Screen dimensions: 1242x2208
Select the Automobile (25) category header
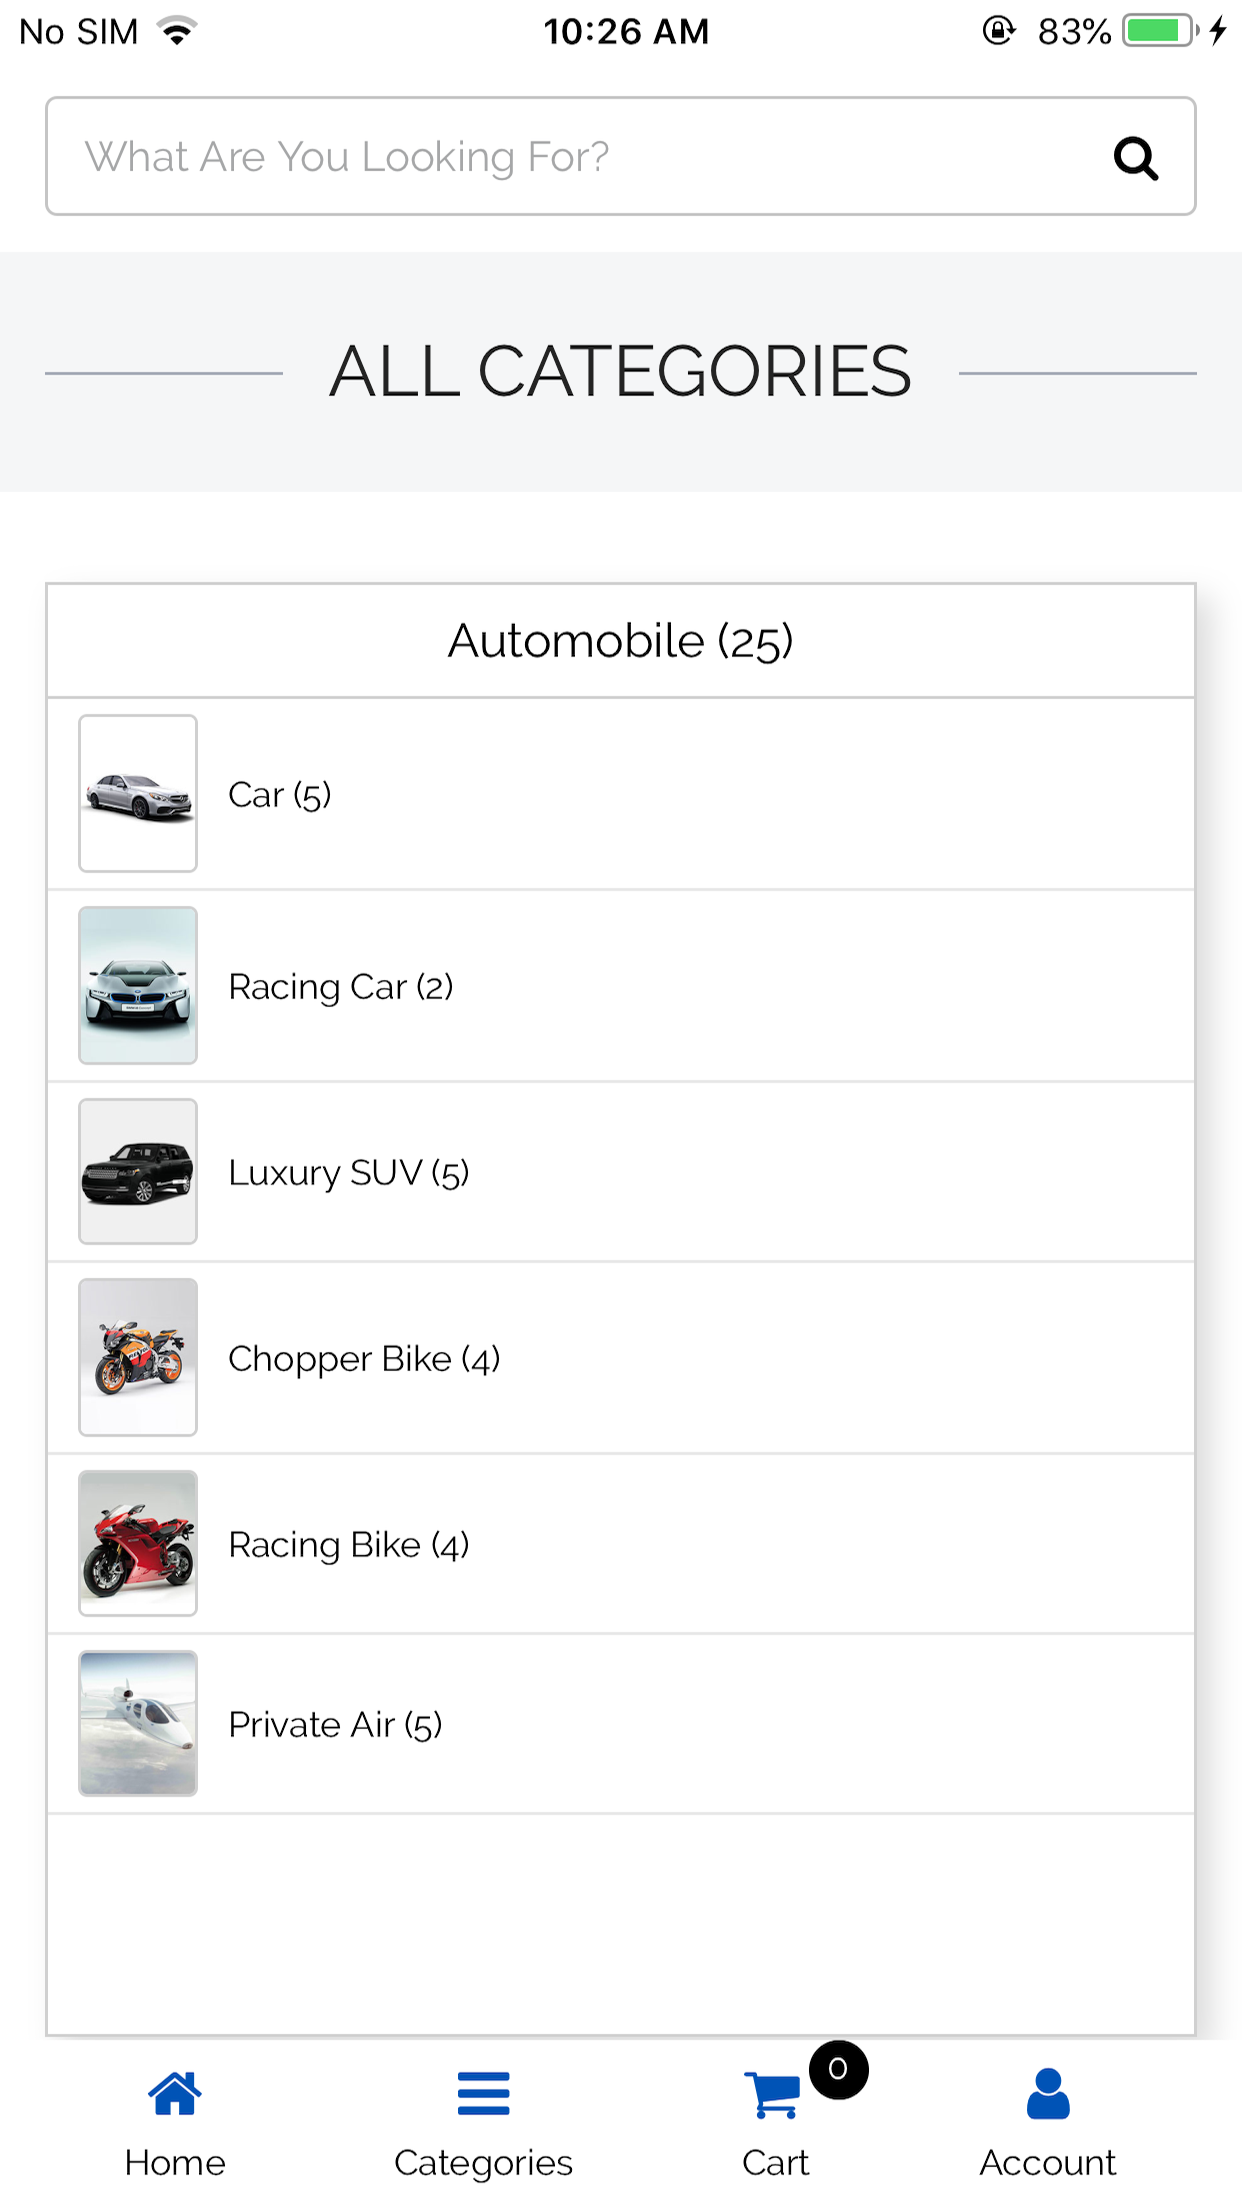click(620, 641)
